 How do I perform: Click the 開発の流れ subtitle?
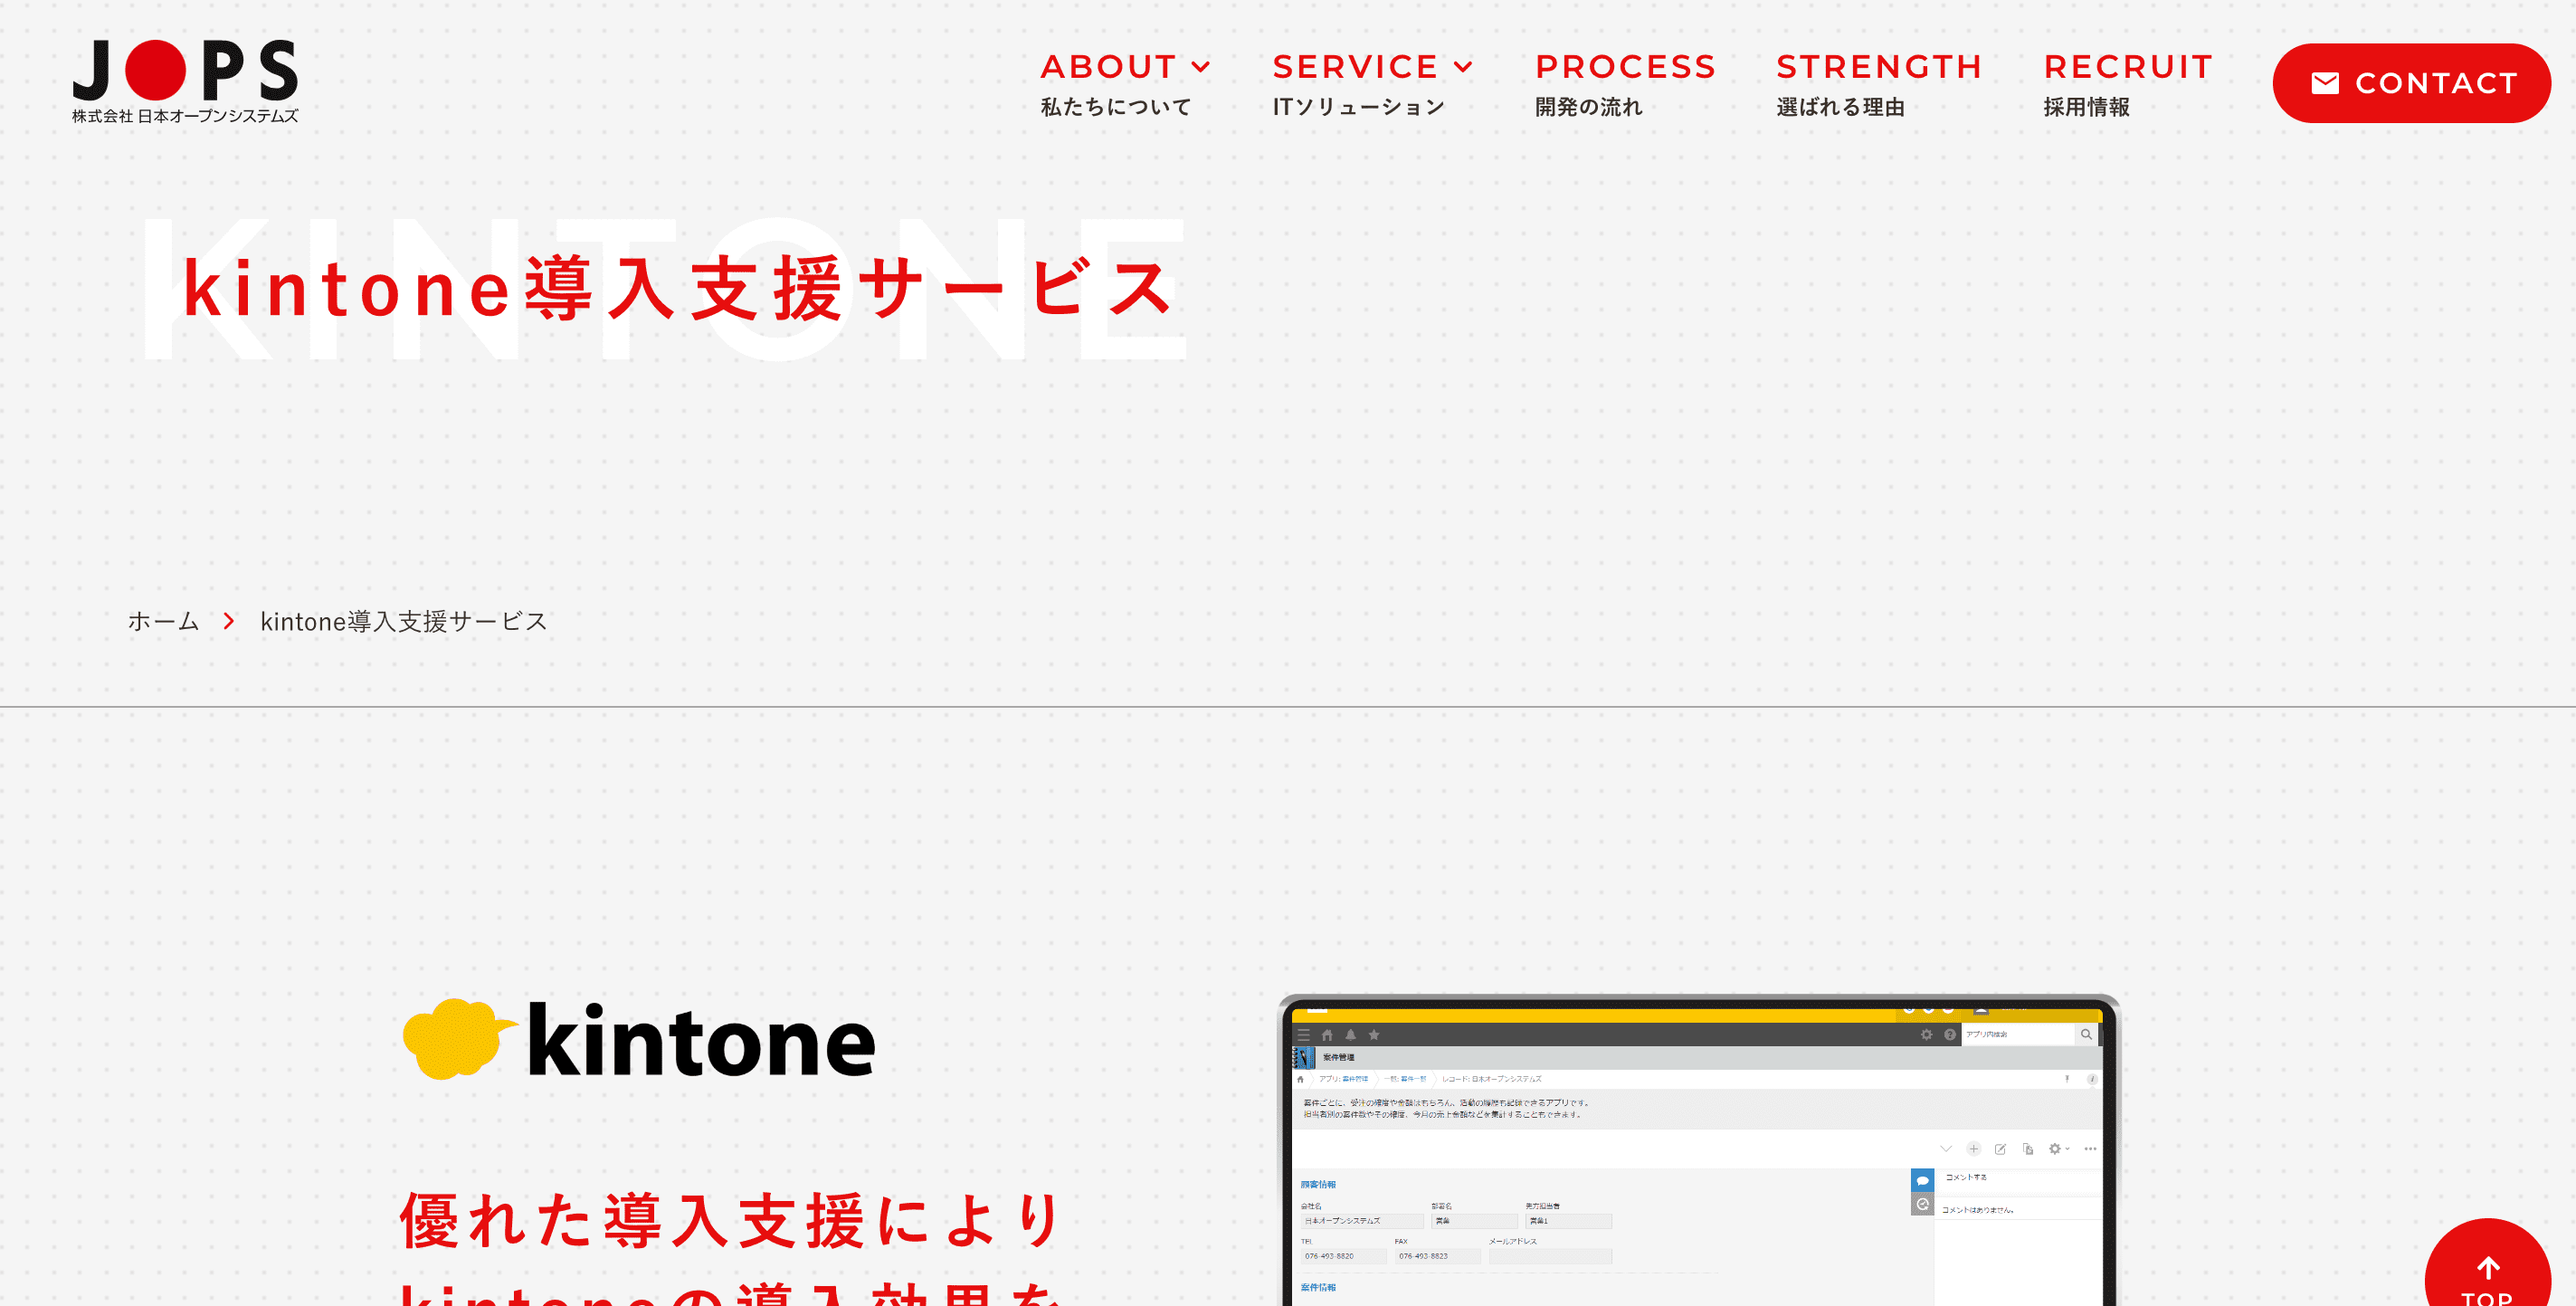point(1589,107)
